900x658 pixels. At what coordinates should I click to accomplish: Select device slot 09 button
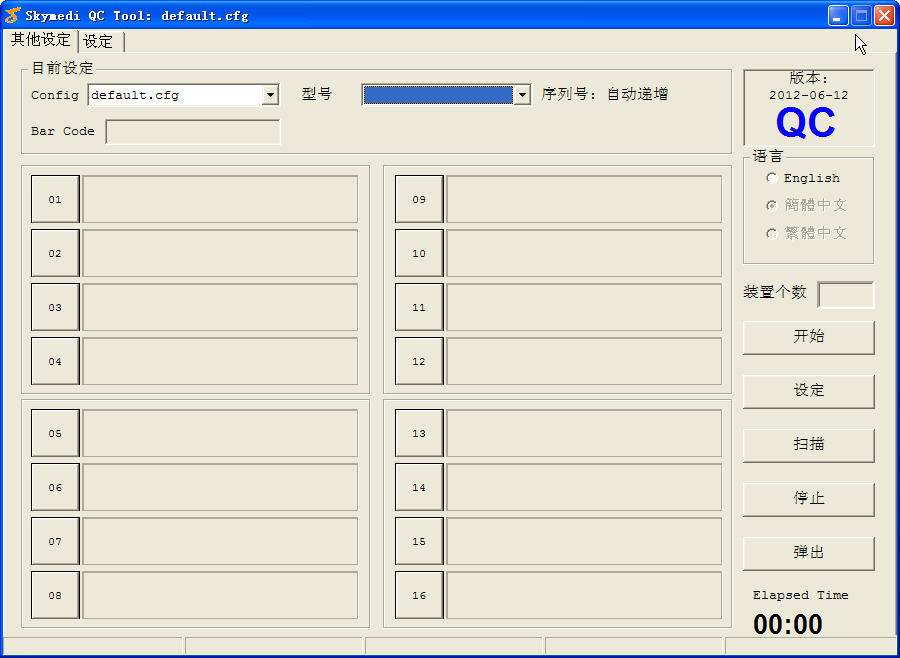(x=419, y=199)
